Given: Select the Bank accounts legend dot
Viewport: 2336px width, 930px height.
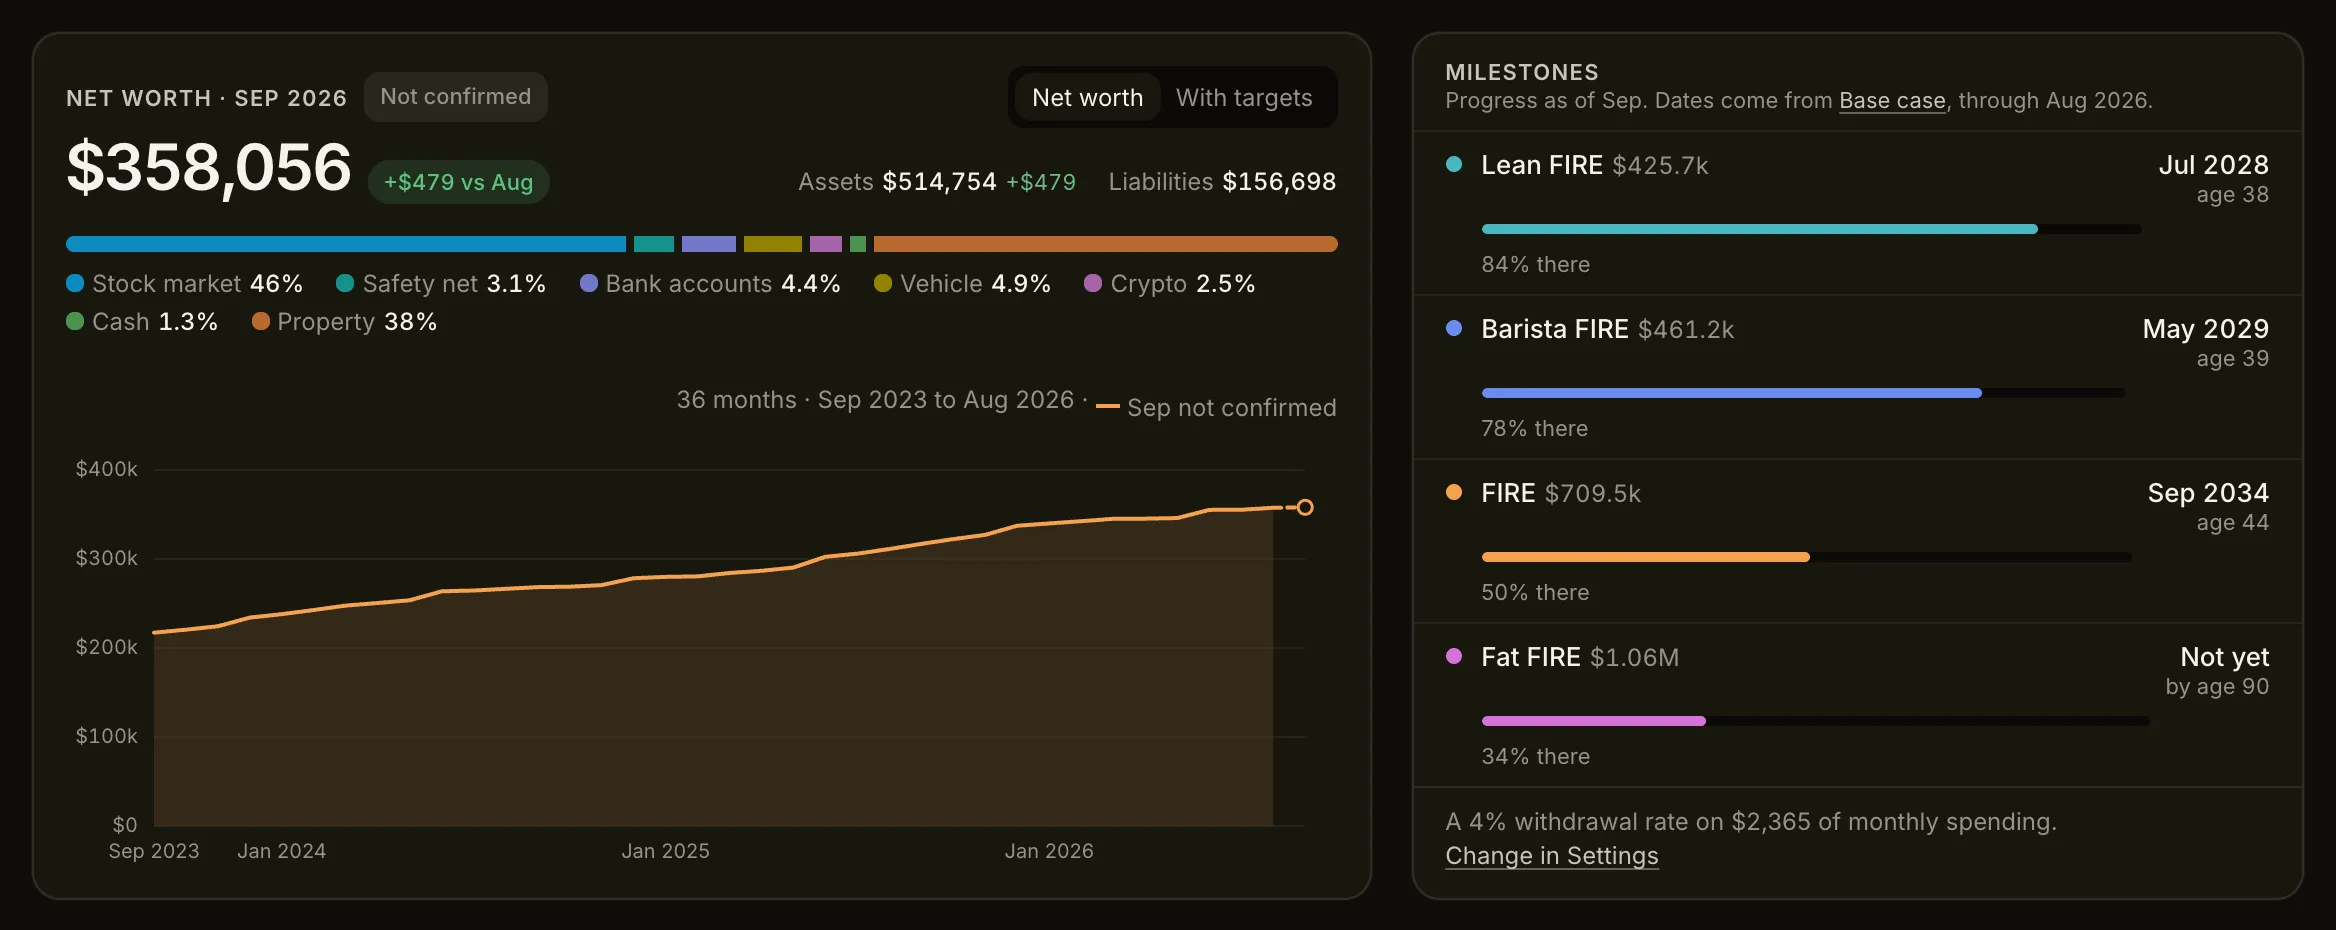Looking at the screenshot, I should tap(589, 283).
